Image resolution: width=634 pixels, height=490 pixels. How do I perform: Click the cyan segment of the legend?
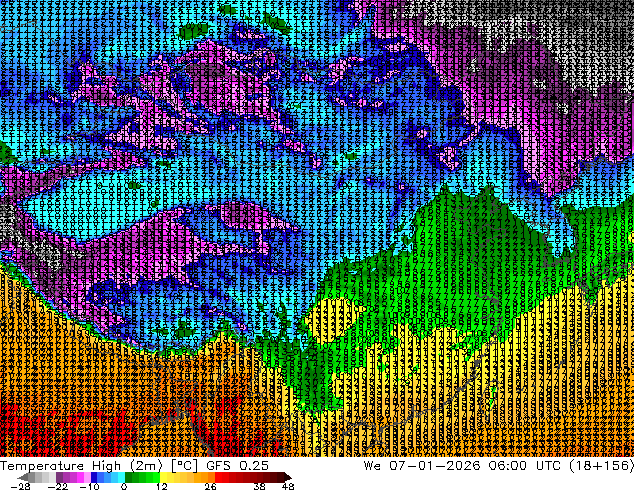[x=121, y=477]
